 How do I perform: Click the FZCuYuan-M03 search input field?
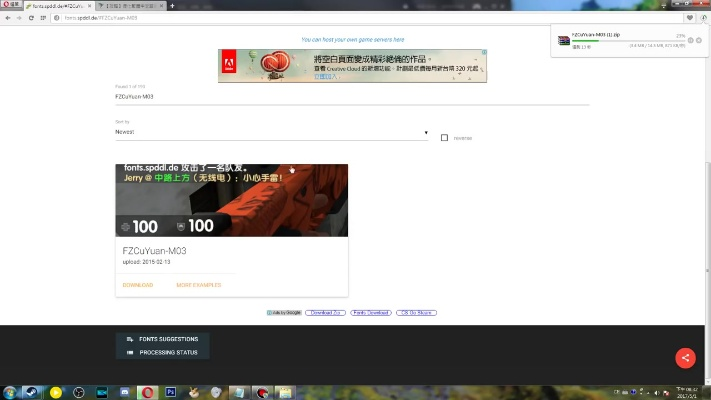(x=350, y=97)
